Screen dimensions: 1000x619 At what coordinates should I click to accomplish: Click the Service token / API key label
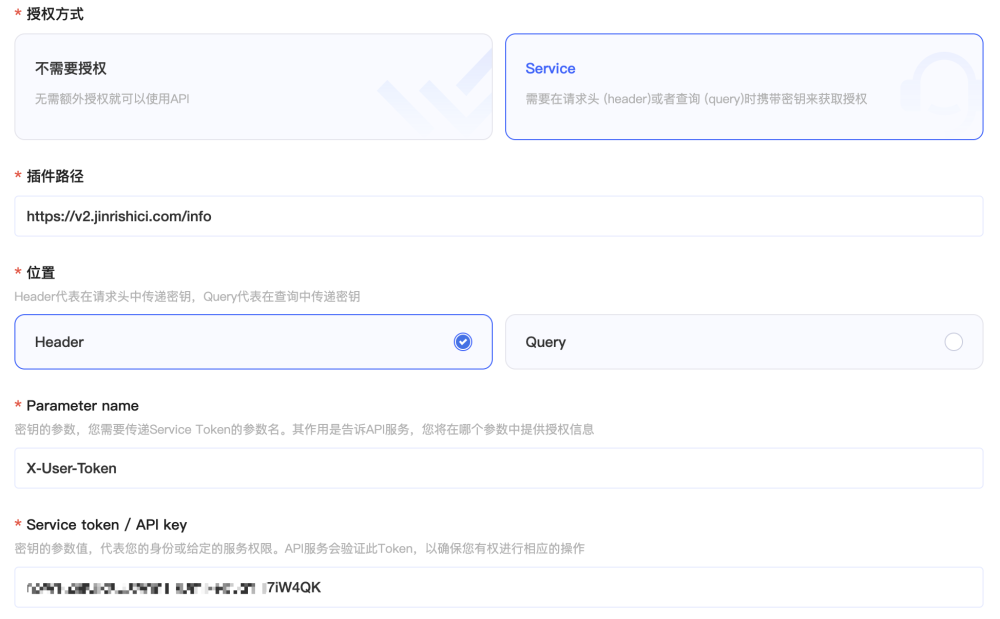(106, 524)
